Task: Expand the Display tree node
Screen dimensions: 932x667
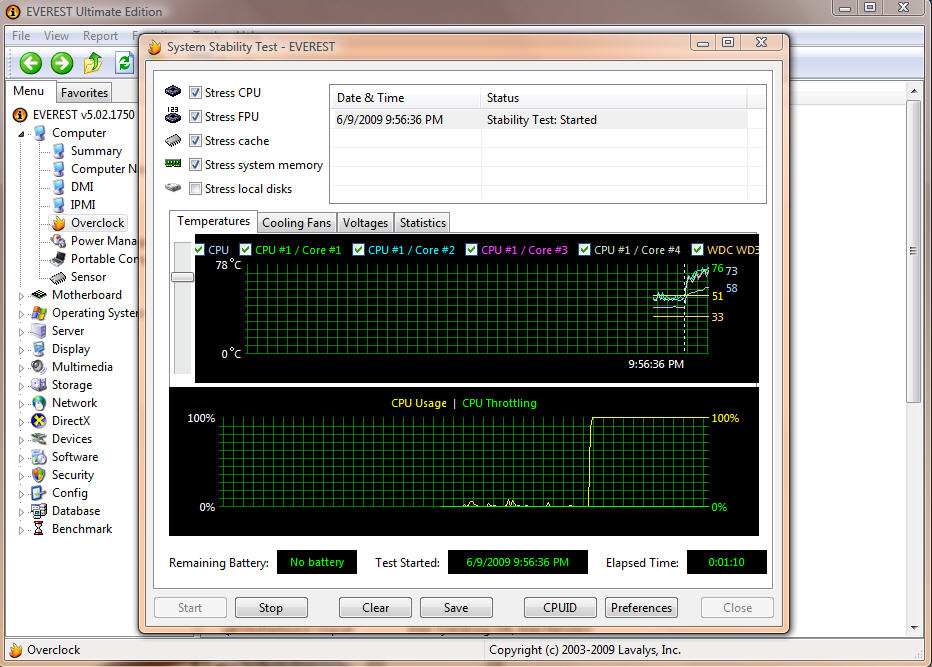Action: click(21, 350)
